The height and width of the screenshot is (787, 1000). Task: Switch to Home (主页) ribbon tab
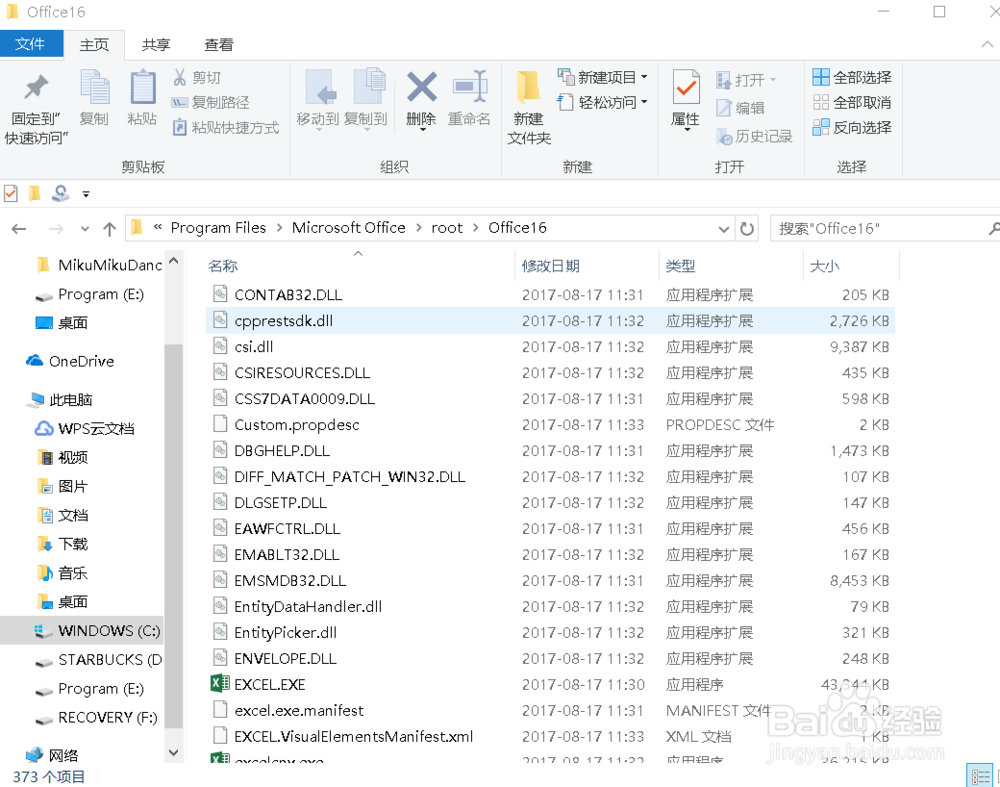click(94, 45)
